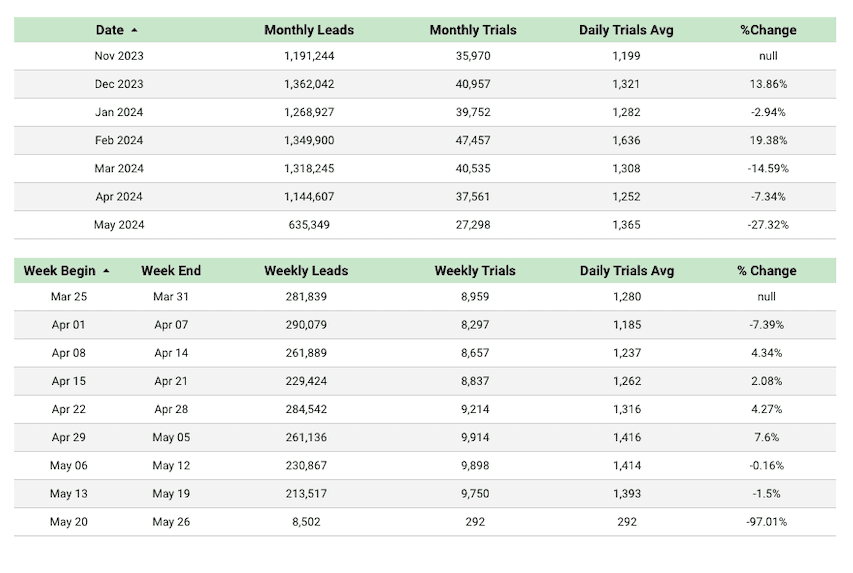Image resolution: width=853 pixels, height=573 pixels.
Task: Sort by Monthly Trials column header
Action: point(473,30)
